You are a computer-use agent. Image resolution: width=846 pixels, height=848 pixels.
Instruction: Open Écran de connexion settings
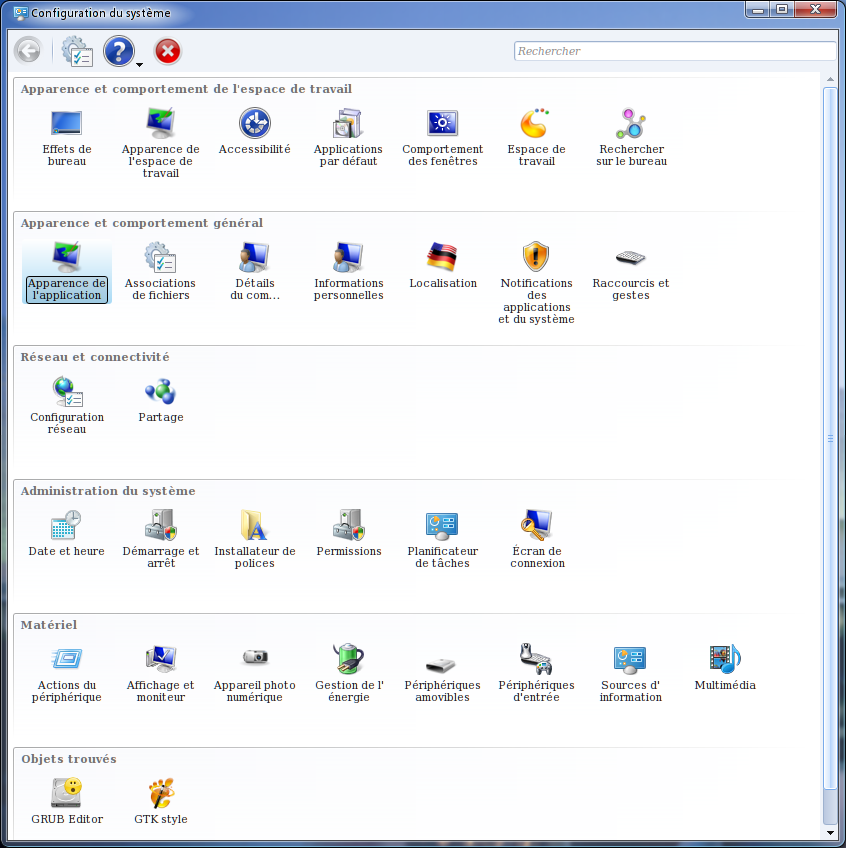537,540
